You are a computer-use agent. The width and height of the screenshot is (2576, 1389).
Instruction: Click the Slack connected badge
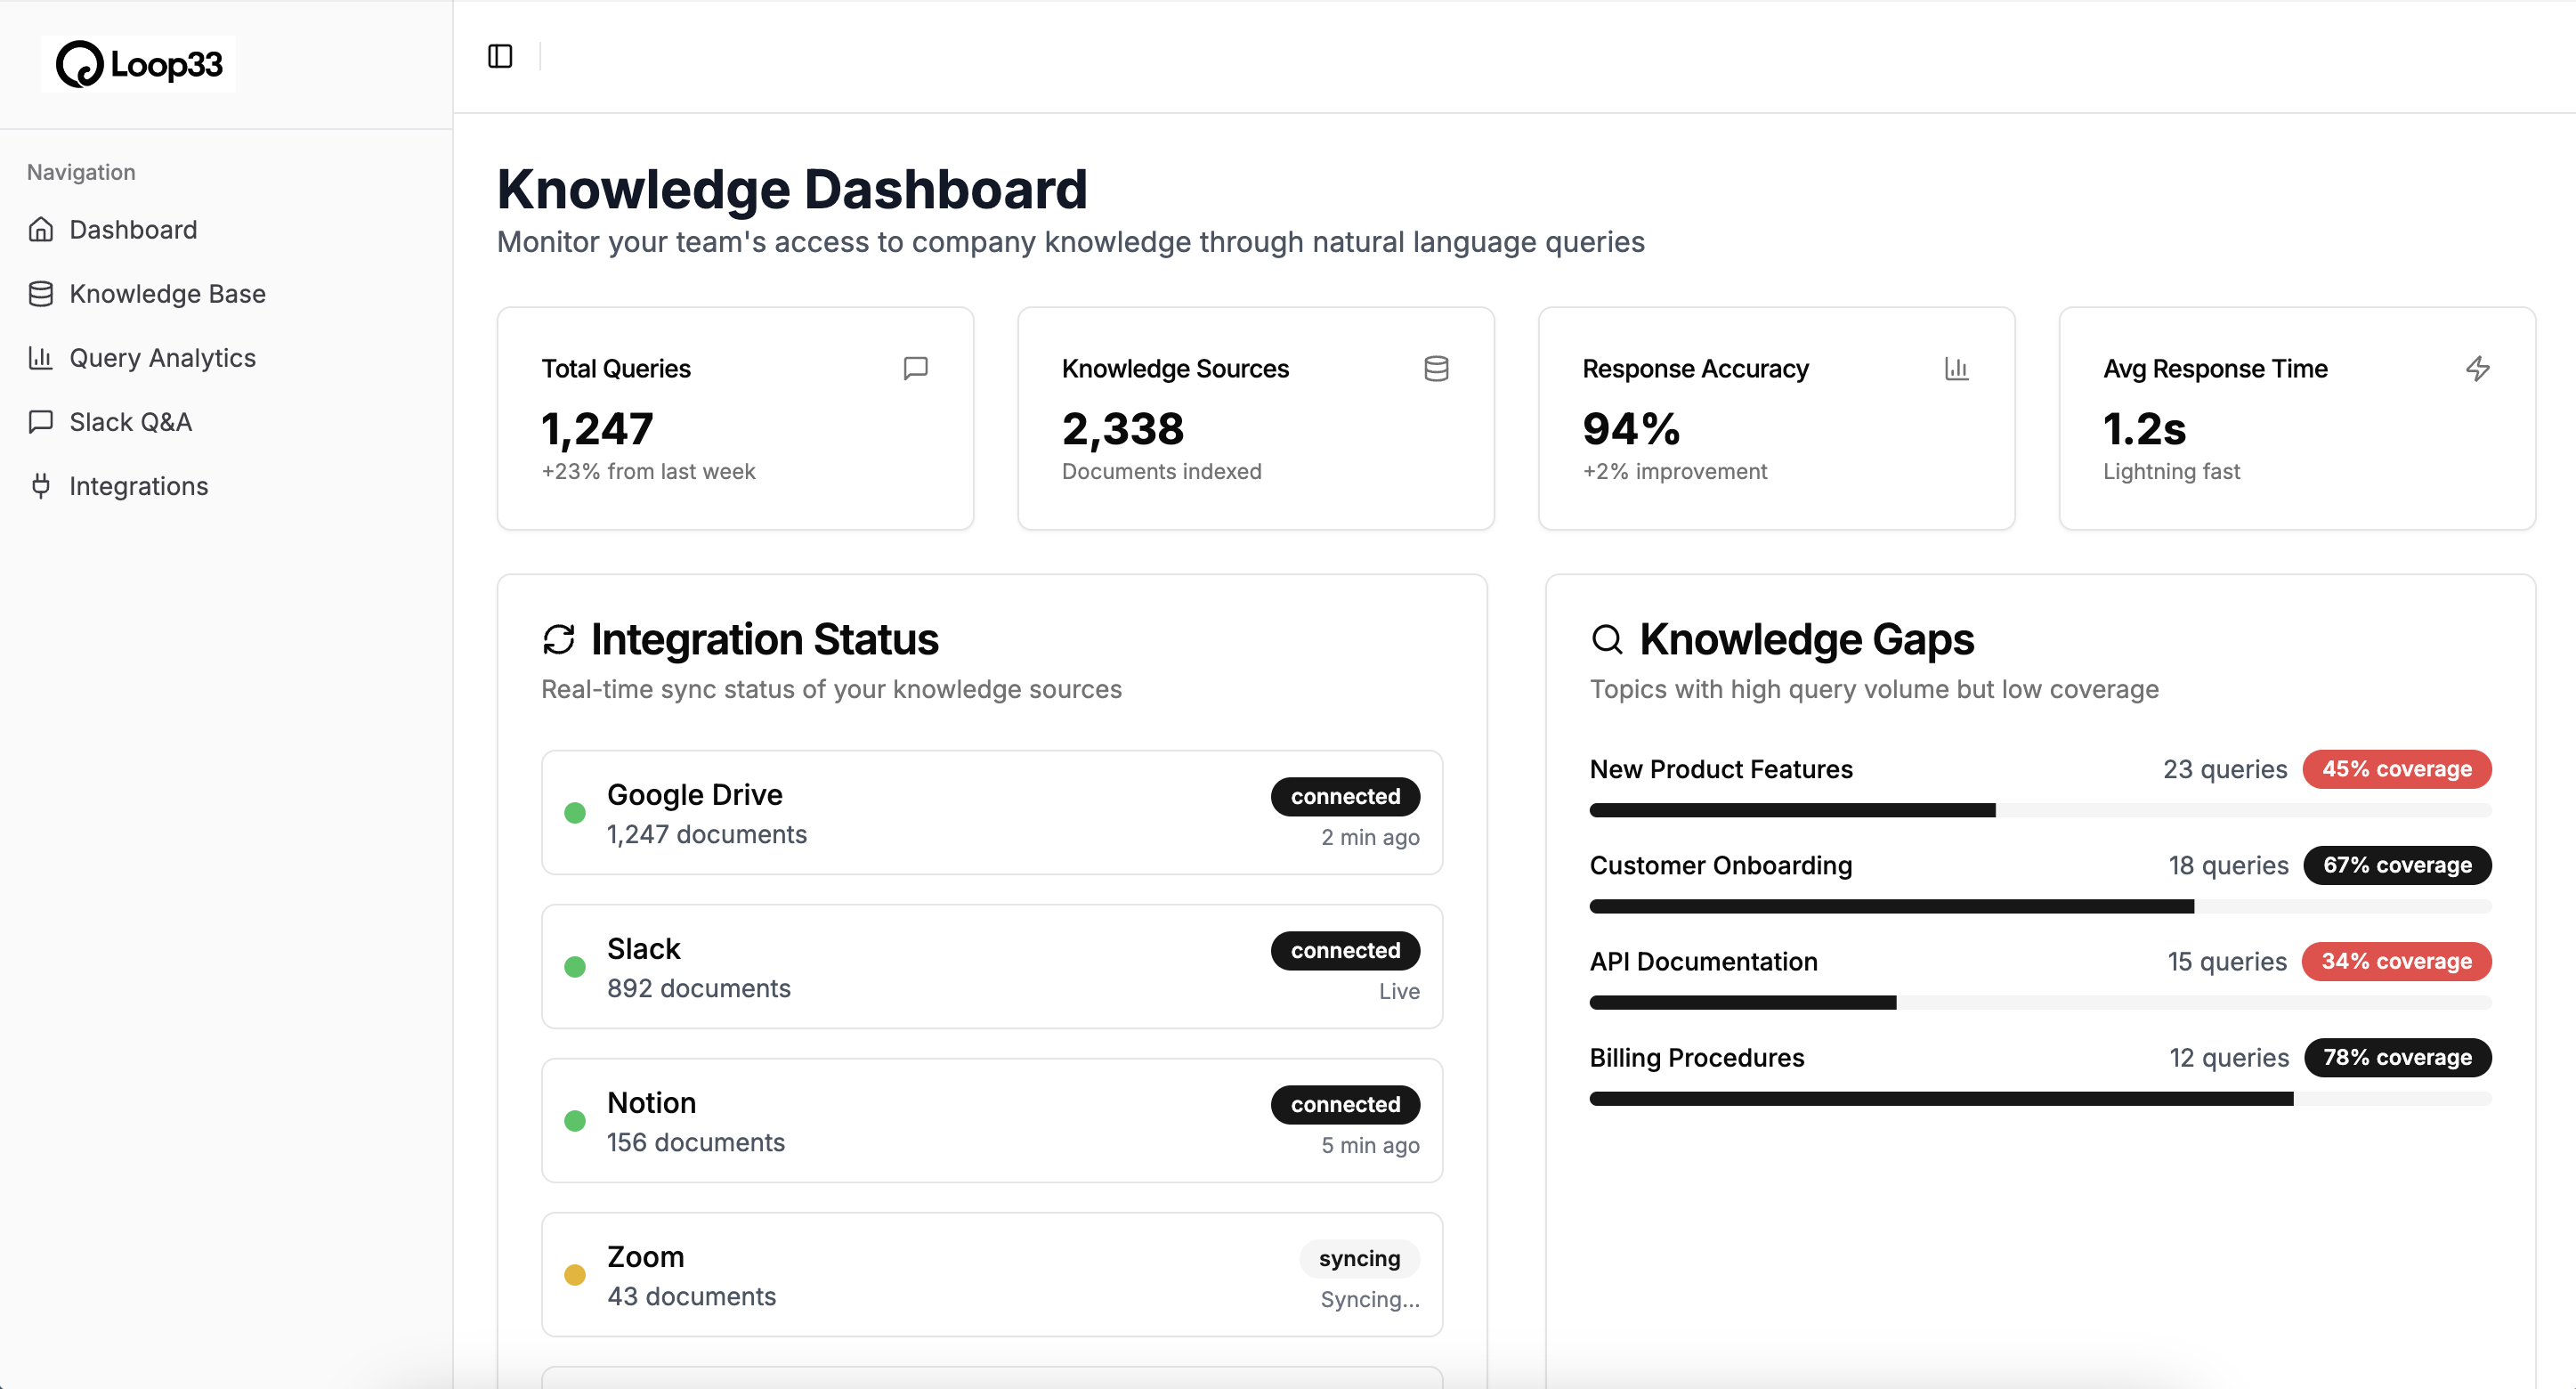tap(1345, 950)
